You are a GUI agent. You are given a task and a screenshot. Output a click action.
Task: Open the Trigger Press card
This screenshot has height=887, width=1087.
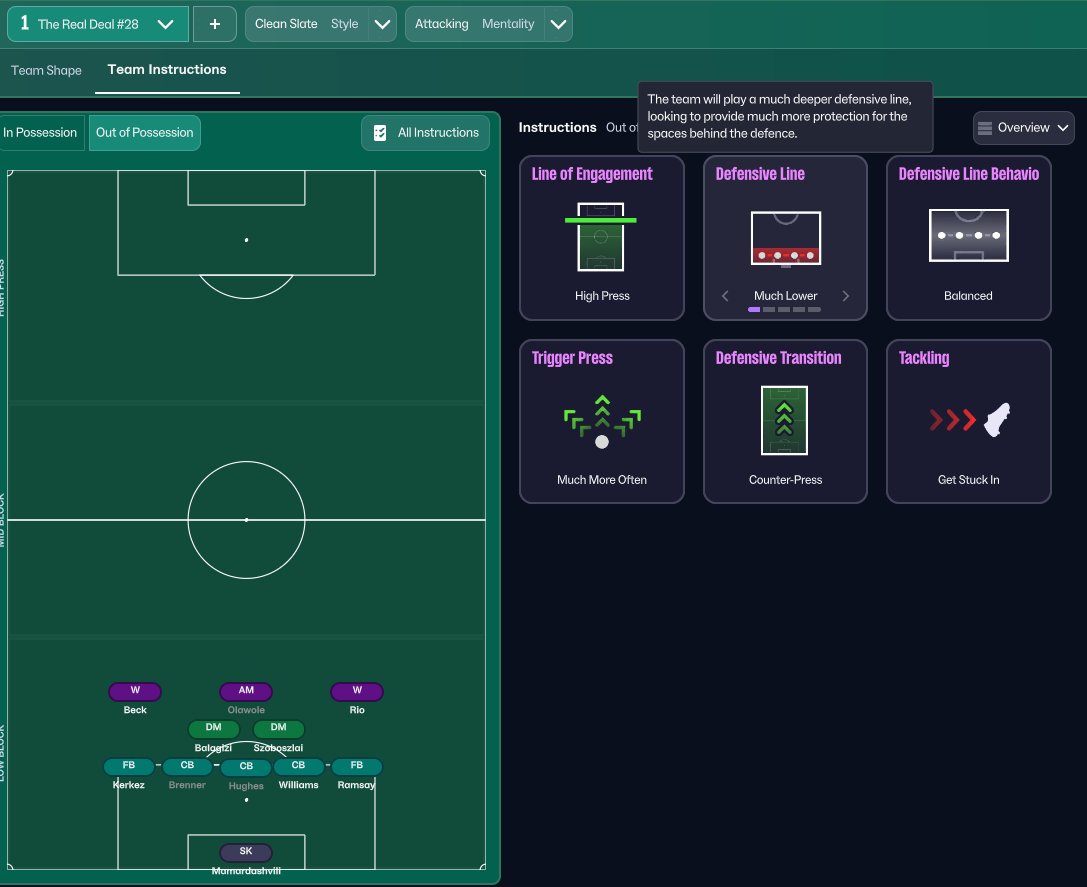click(602, 422)
